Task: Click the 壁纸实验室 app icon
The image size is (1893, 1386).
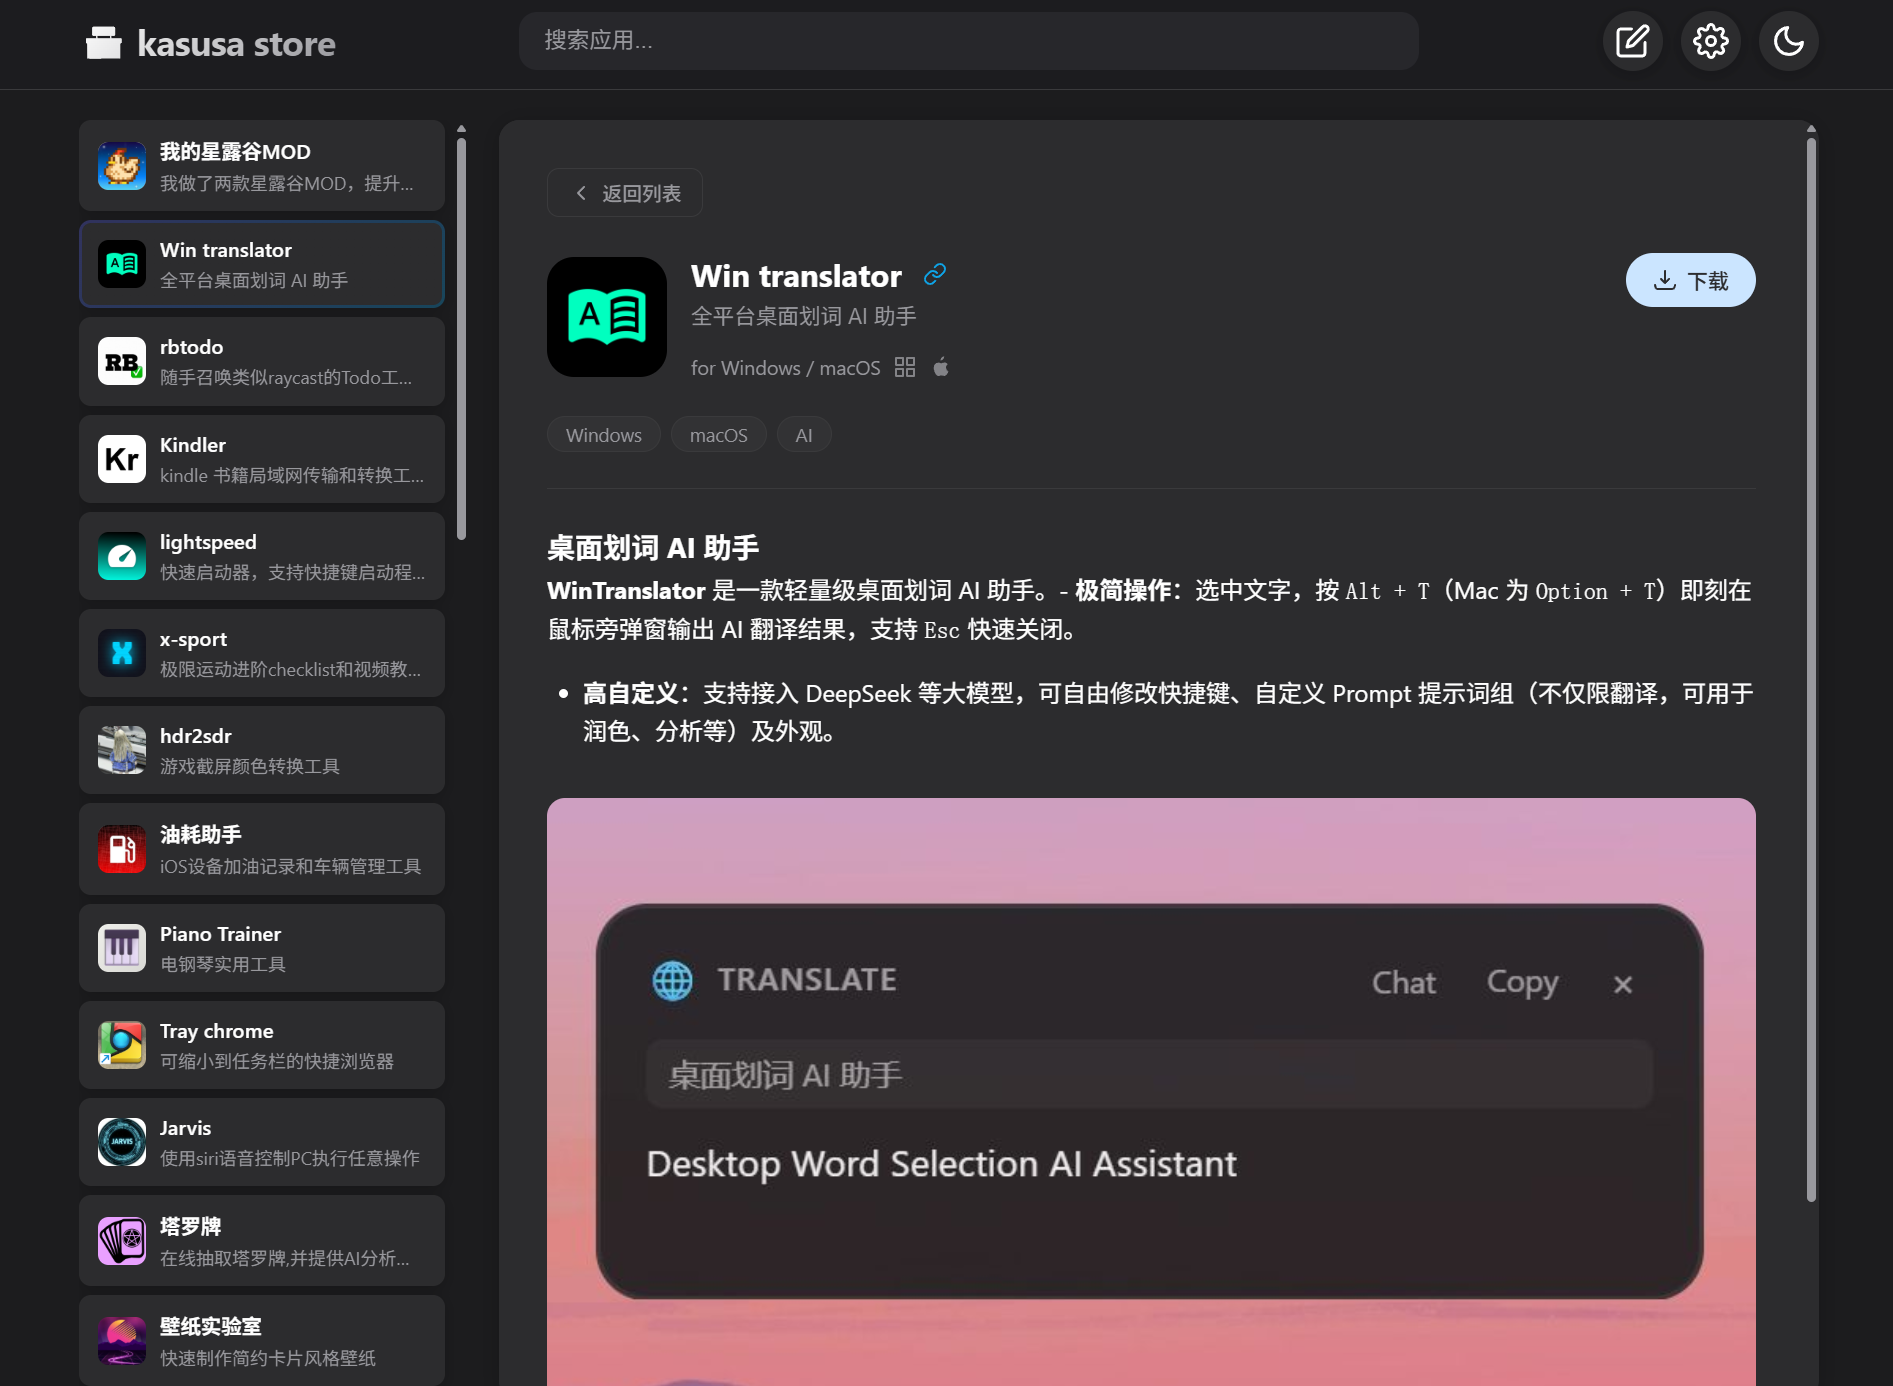Action: tap(122, 1341)
